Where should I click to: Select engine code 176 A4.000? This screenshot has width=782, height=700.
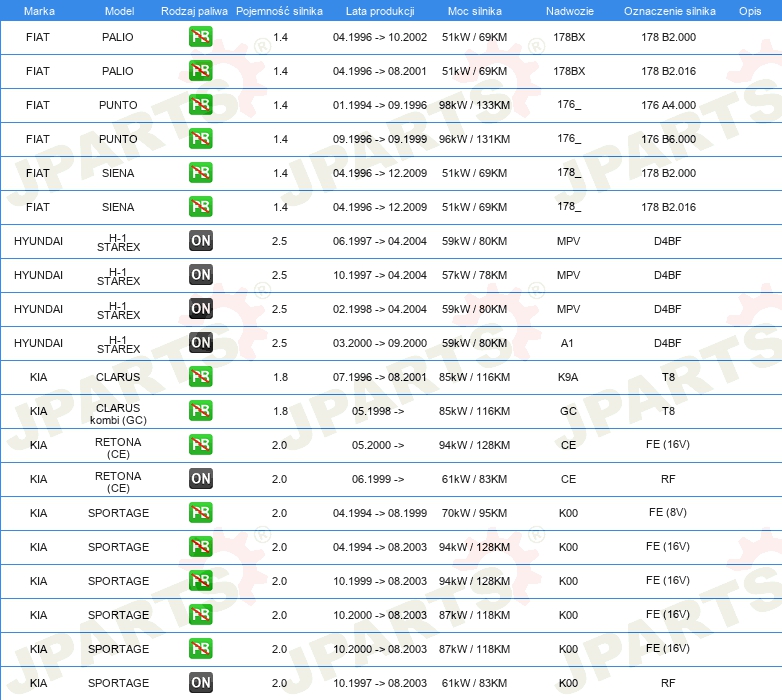tap(668, 105)
